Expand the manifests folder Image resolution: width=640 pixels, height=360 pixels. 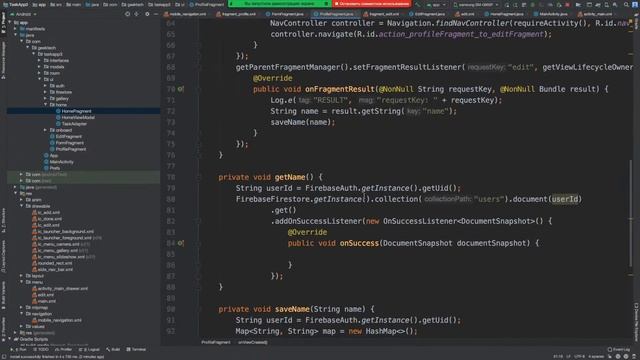(x=16, y=29)
